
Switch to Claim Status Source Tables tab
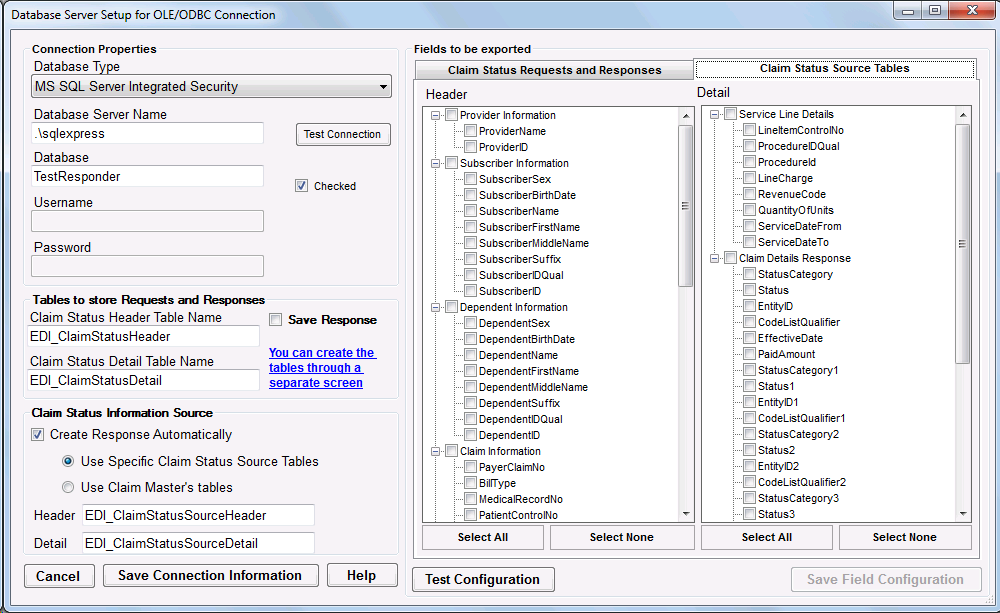point(834,69)
